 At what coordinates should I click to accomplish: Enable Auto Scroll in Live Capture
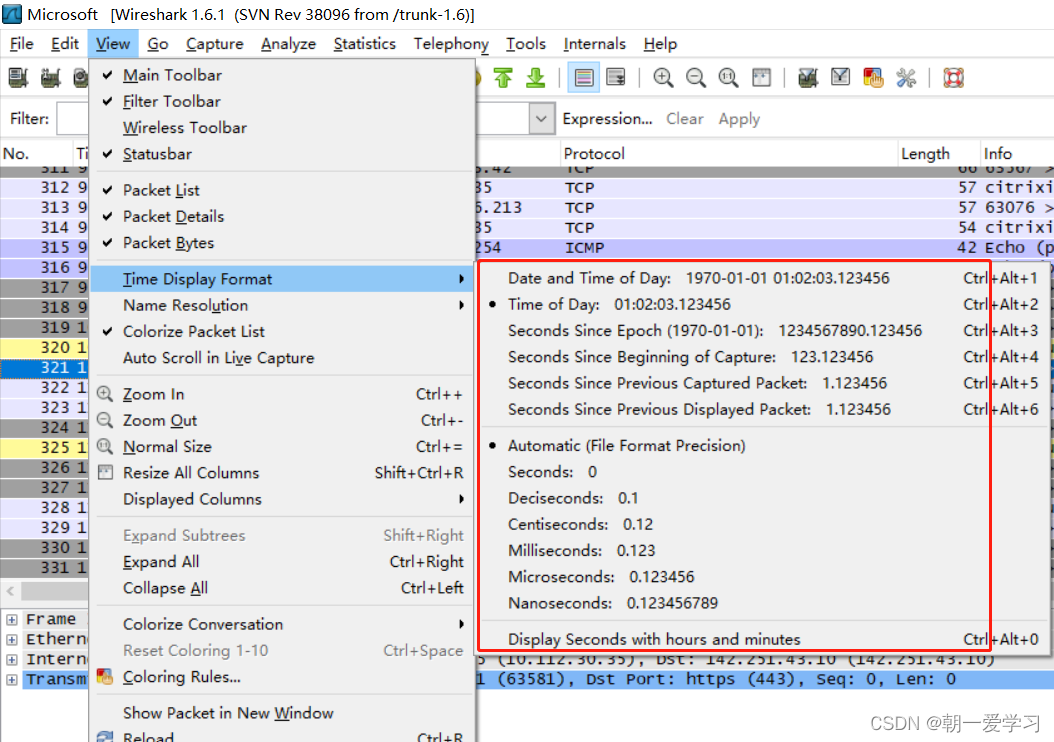pos(284,358)
